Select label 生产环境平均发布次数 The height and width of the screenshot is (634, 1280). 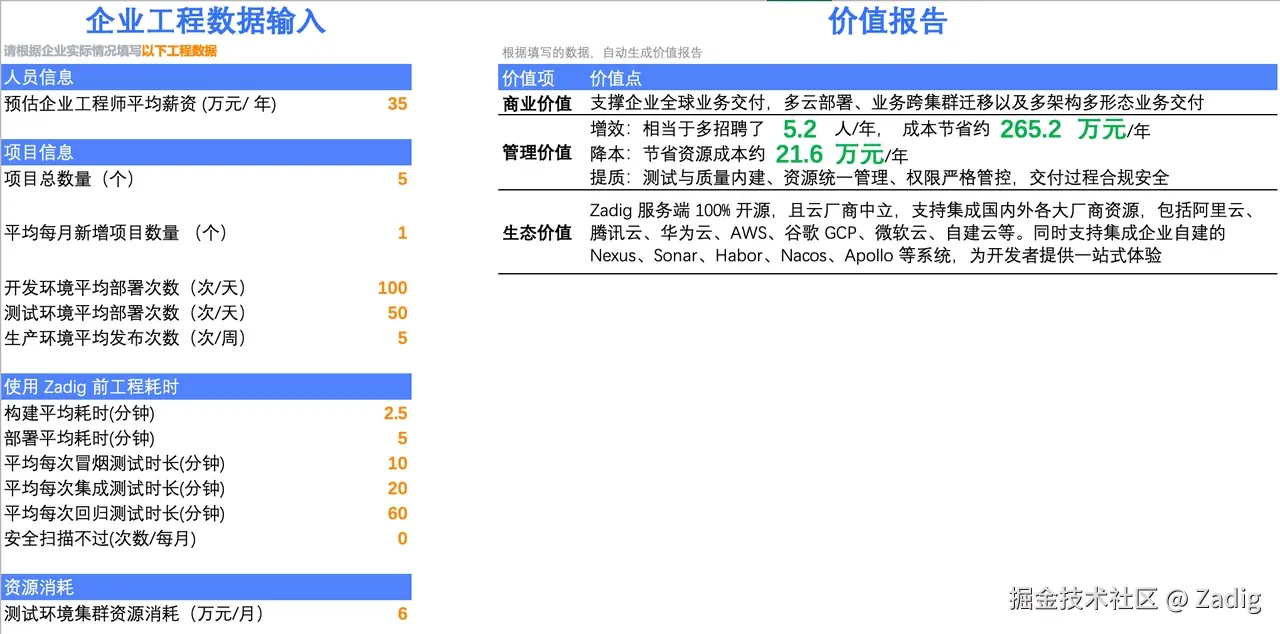(x=125, y=338)
